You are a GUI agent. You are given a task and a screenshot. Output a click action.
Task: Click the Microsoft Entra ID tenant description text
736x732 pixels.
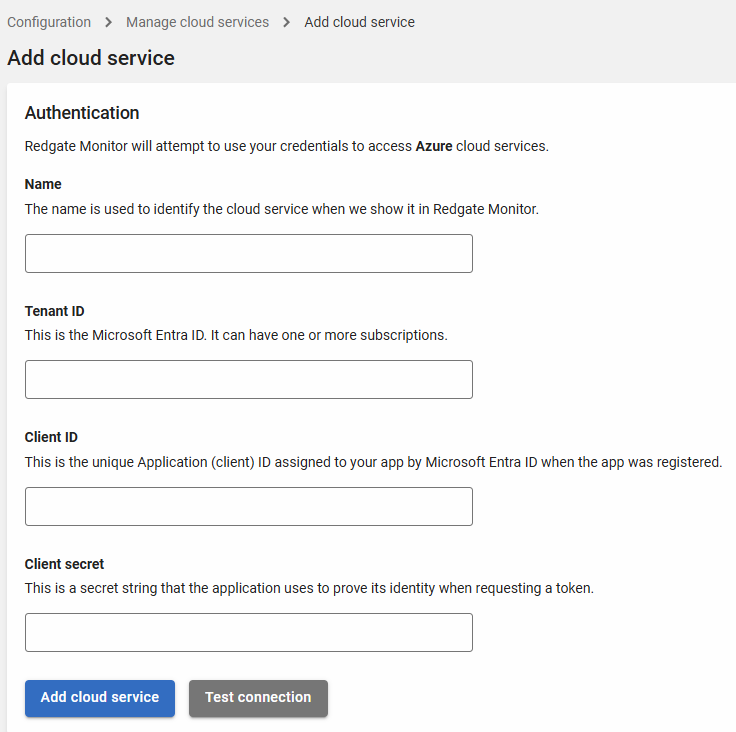pos(236,335)
